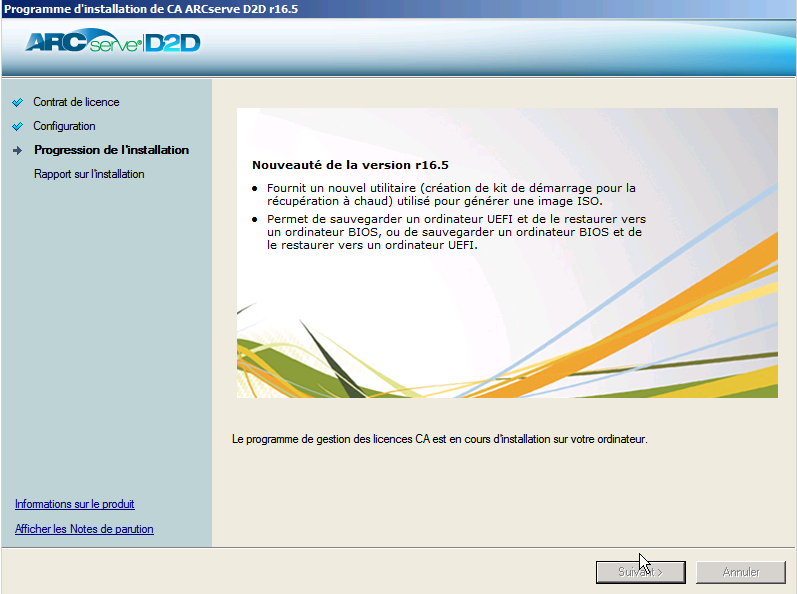Image resolution: width=797 pixels, height=594 pixels.
Task: Click the bullet text about UEFI and BIOS restoration
Action: click(456, 232)
